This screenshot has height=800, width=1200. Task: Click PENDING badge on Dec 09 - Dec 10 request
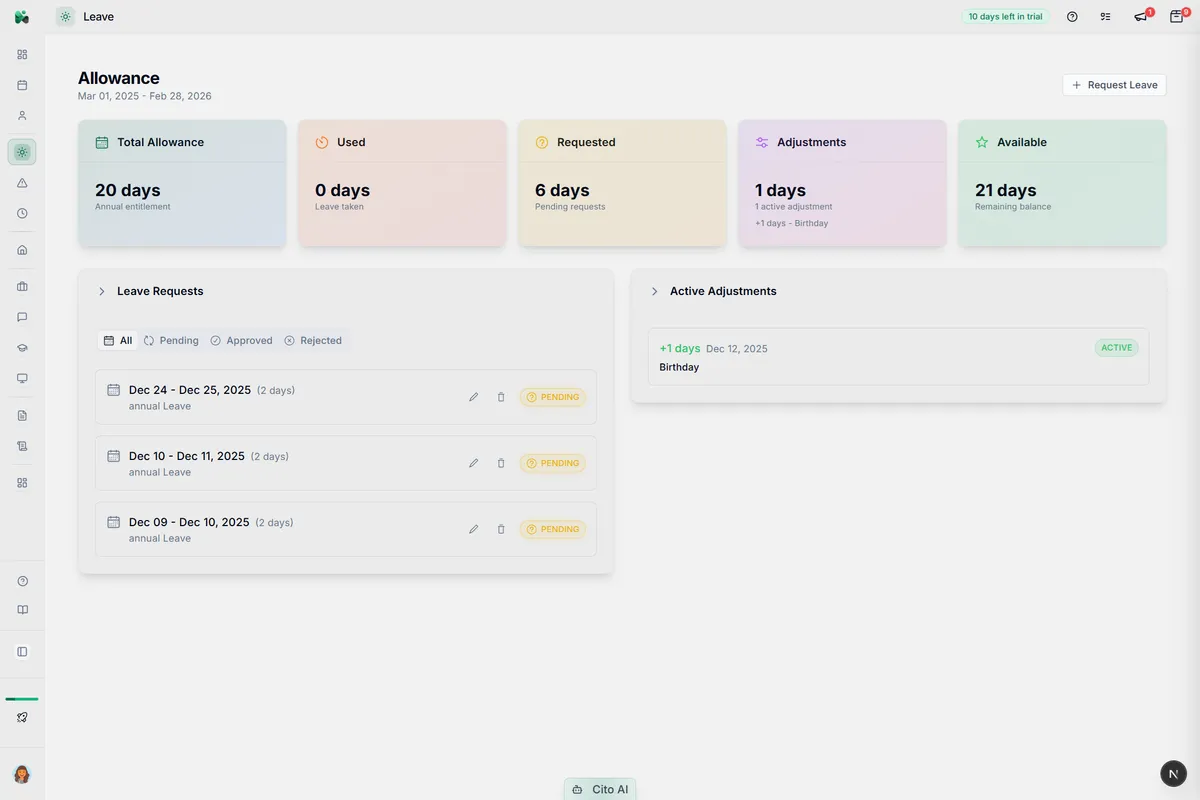(x=552, y=529)
